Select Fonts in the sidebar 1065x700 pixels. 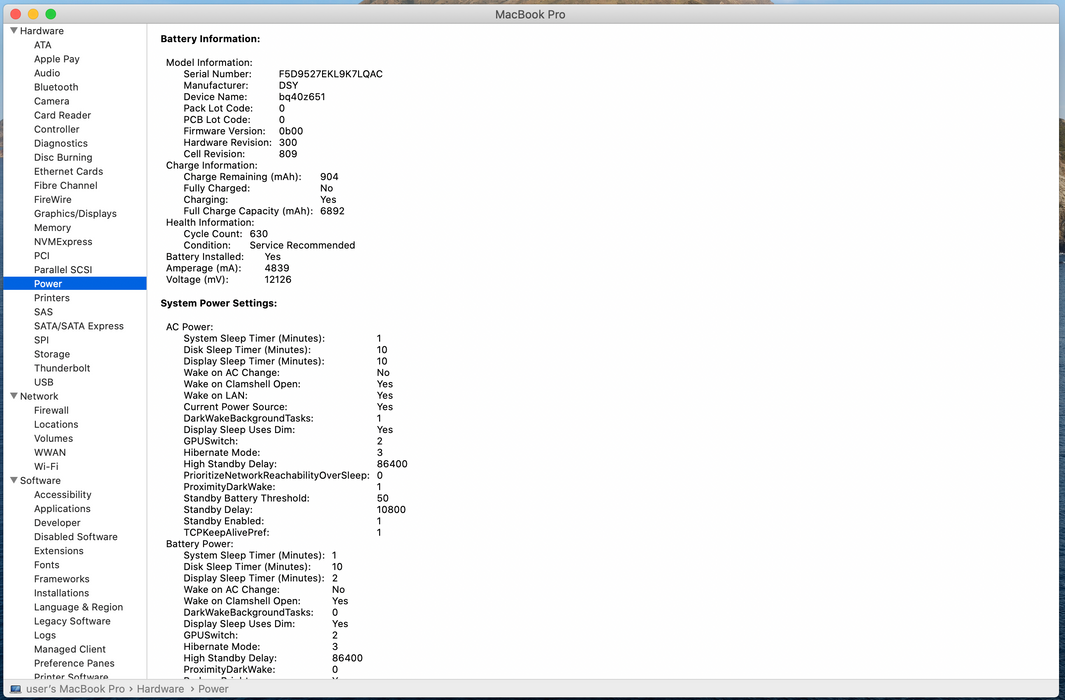(x=47, y=565)
